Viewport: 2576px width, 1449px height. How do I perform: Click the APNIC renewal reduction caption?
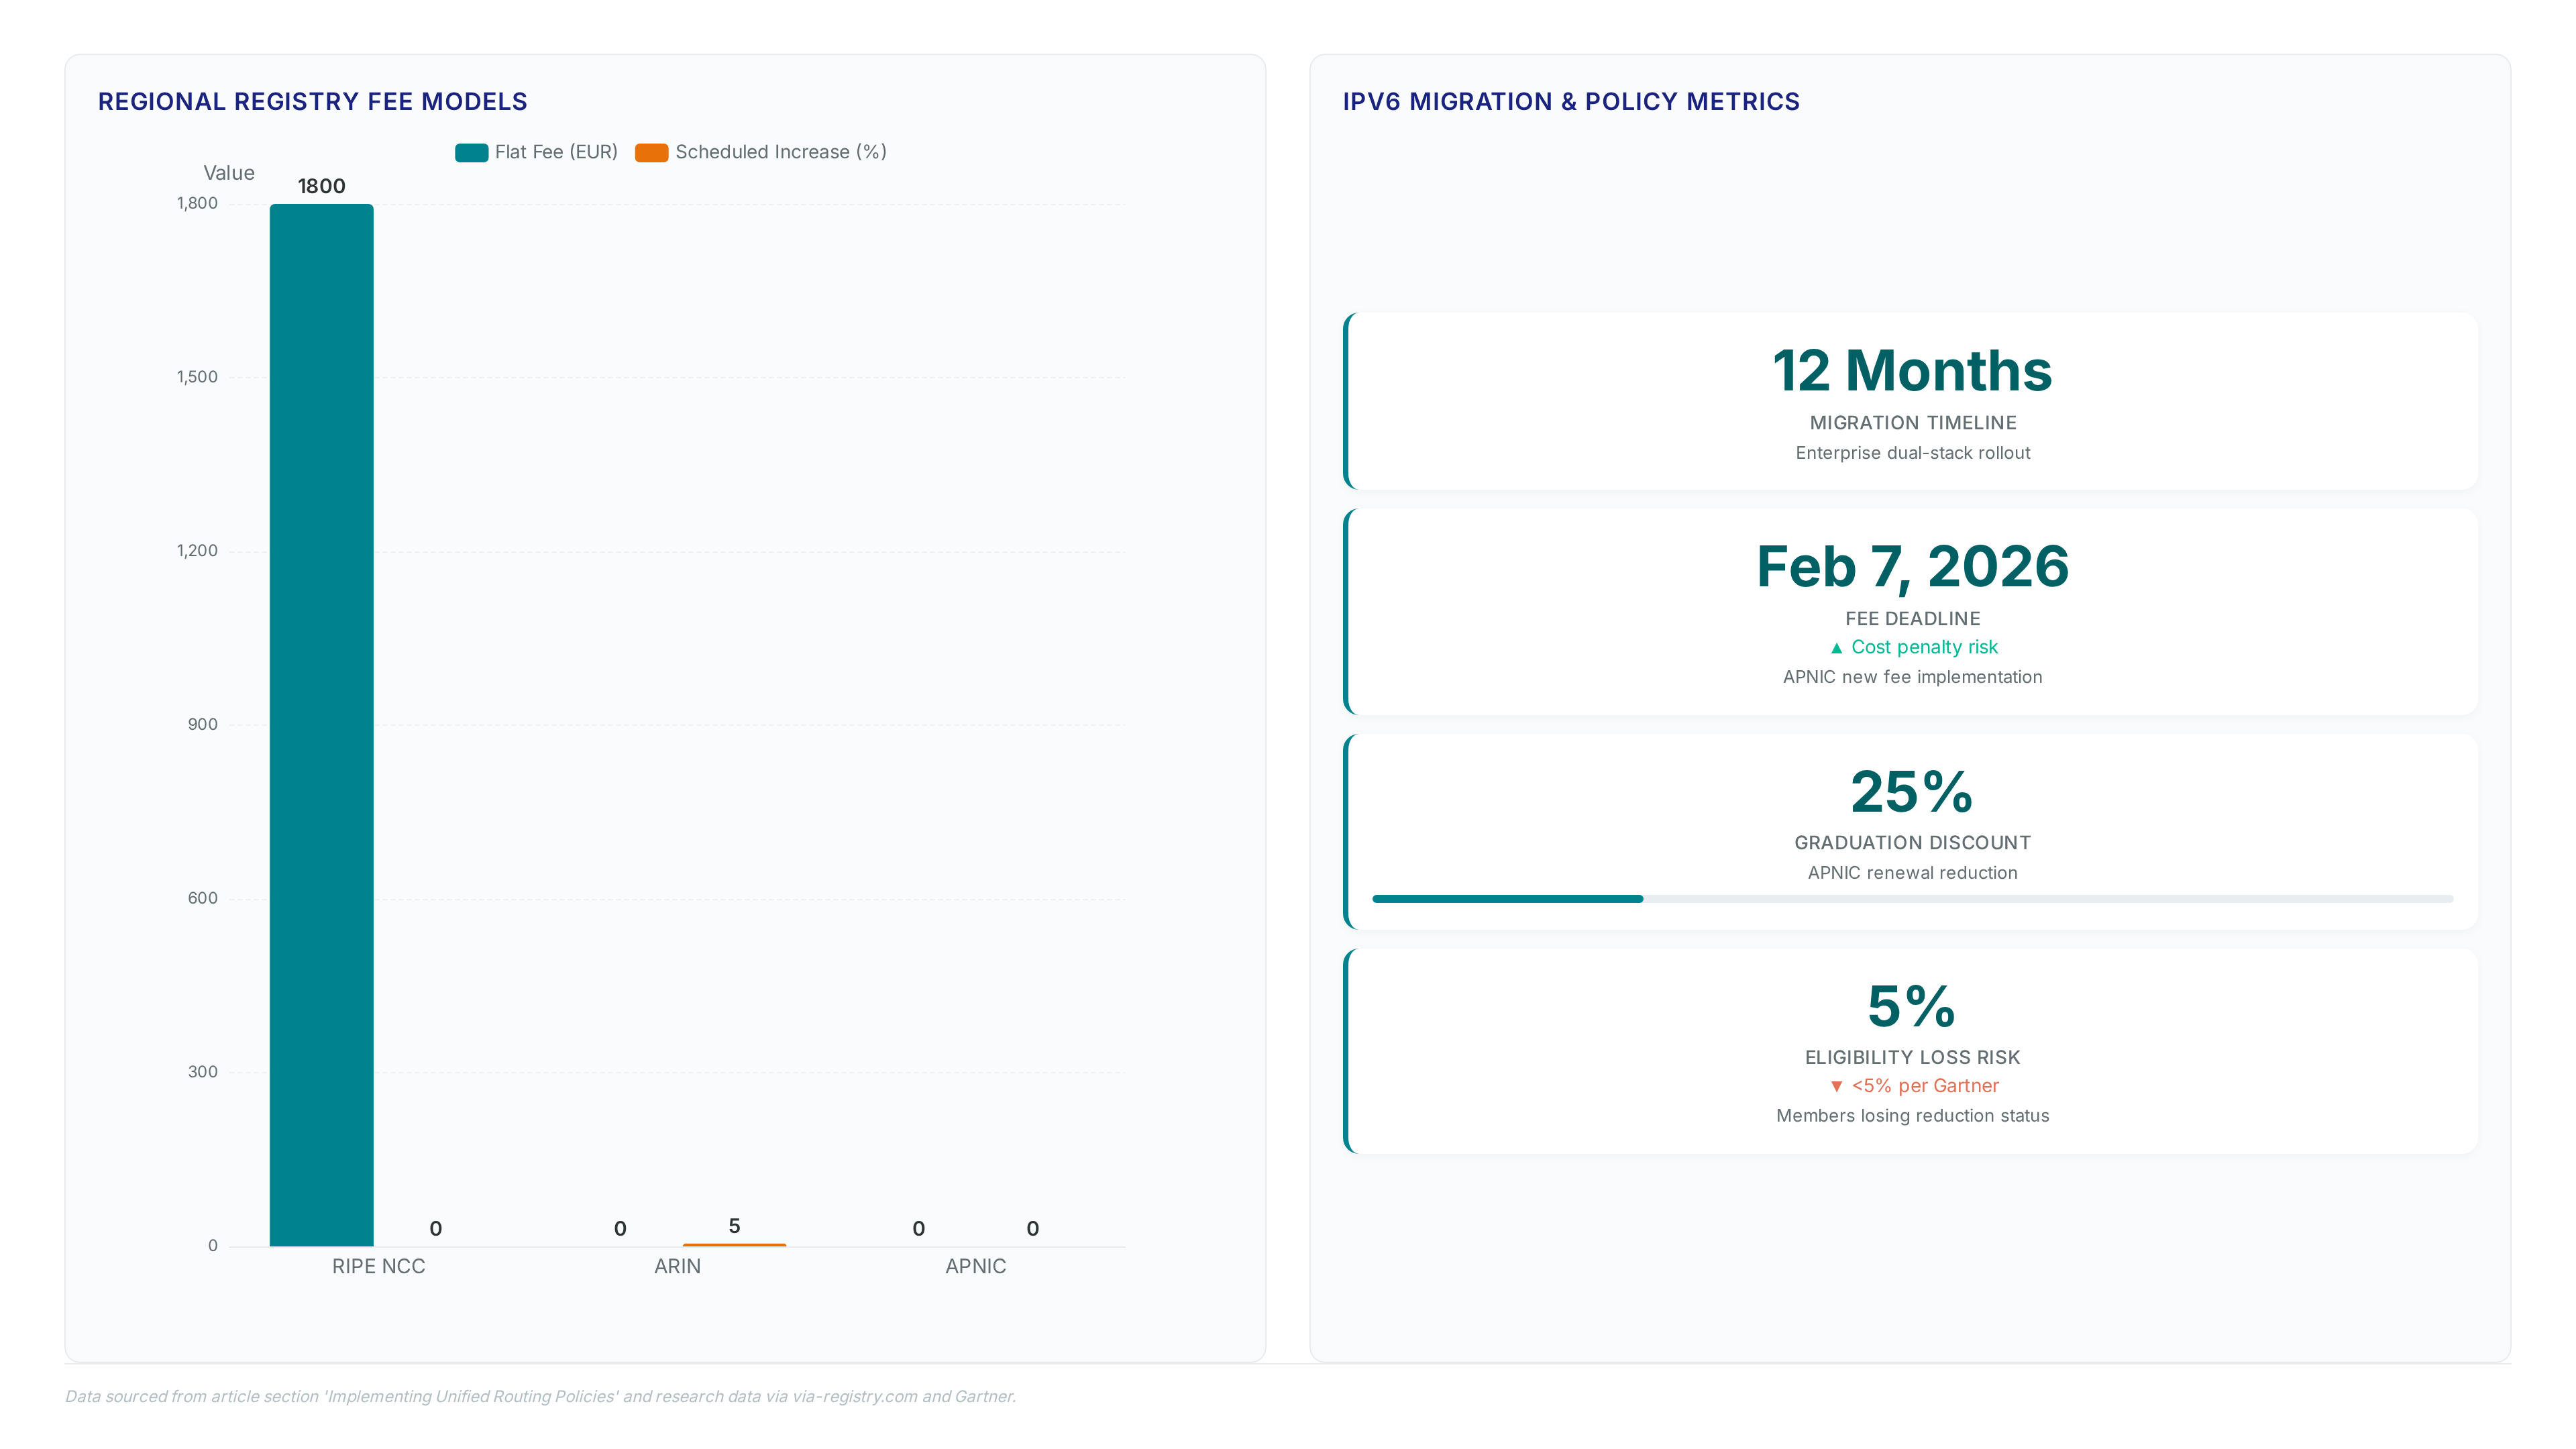click(x=1912, y=873)
